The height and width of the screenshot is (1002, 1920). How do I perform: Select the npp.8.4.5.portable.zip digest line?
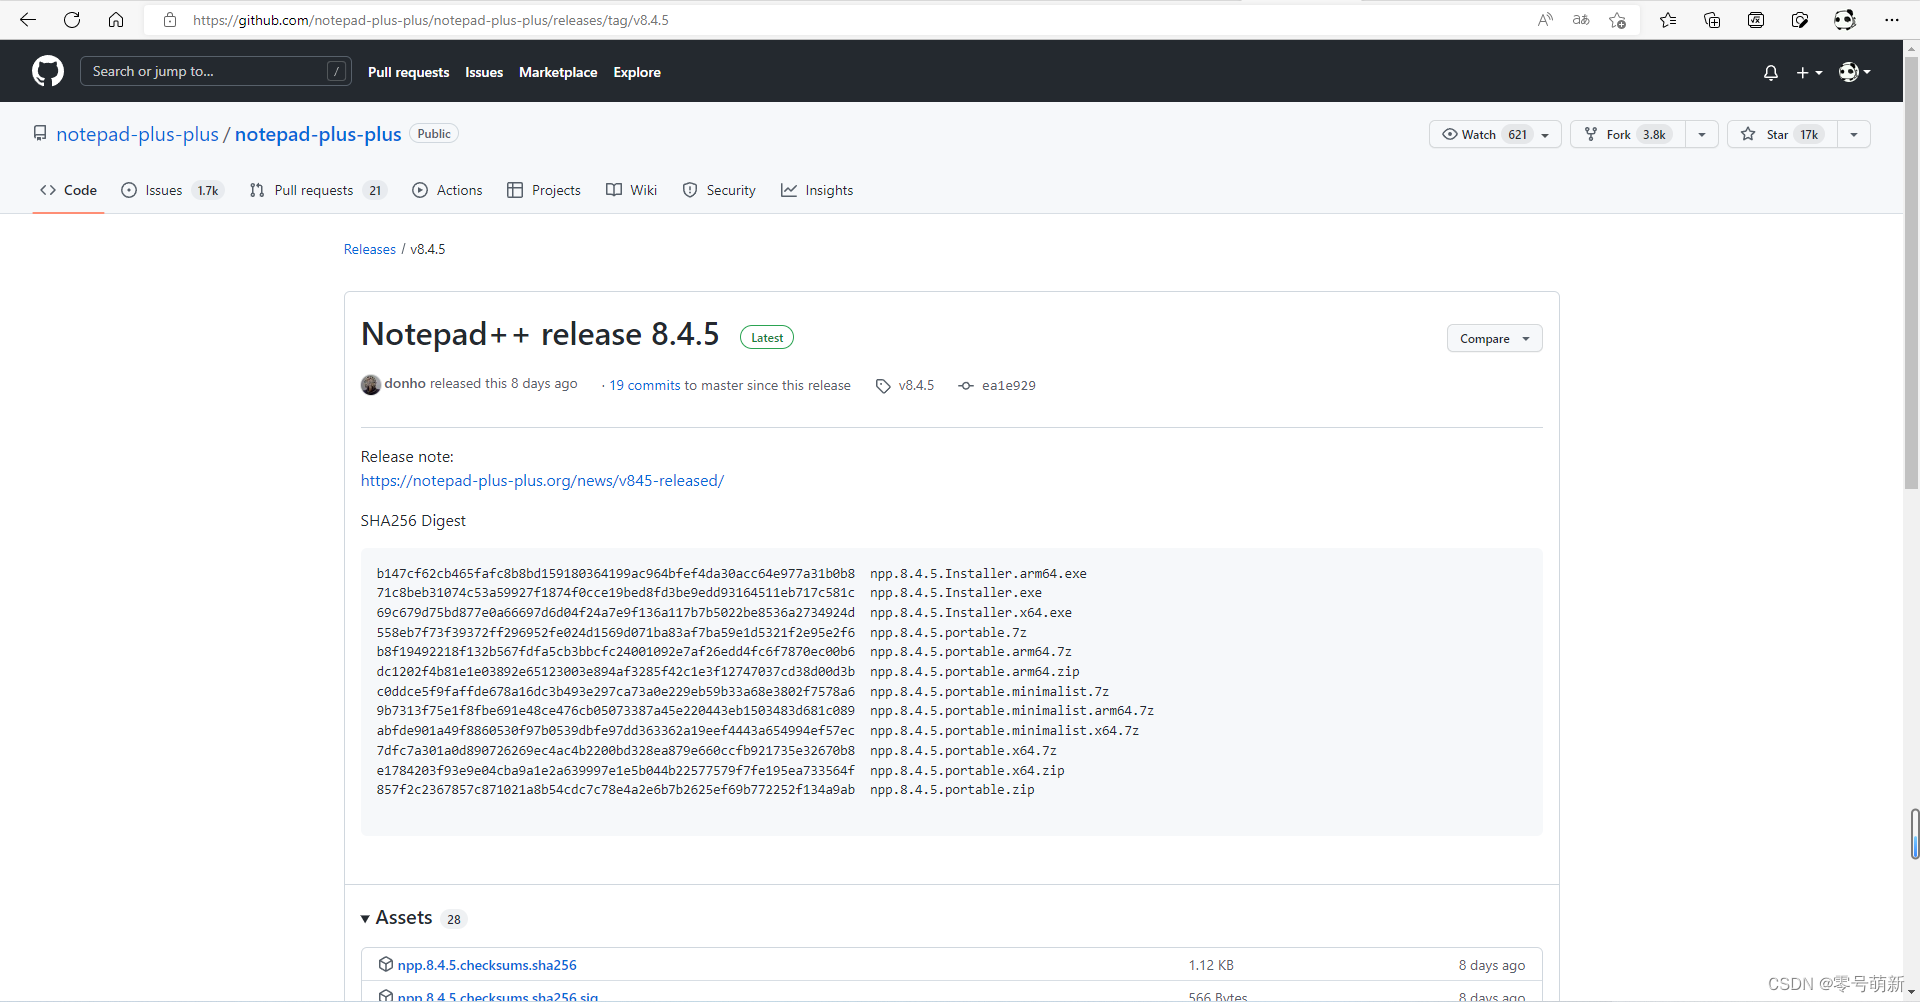click(x=705, y=790)
